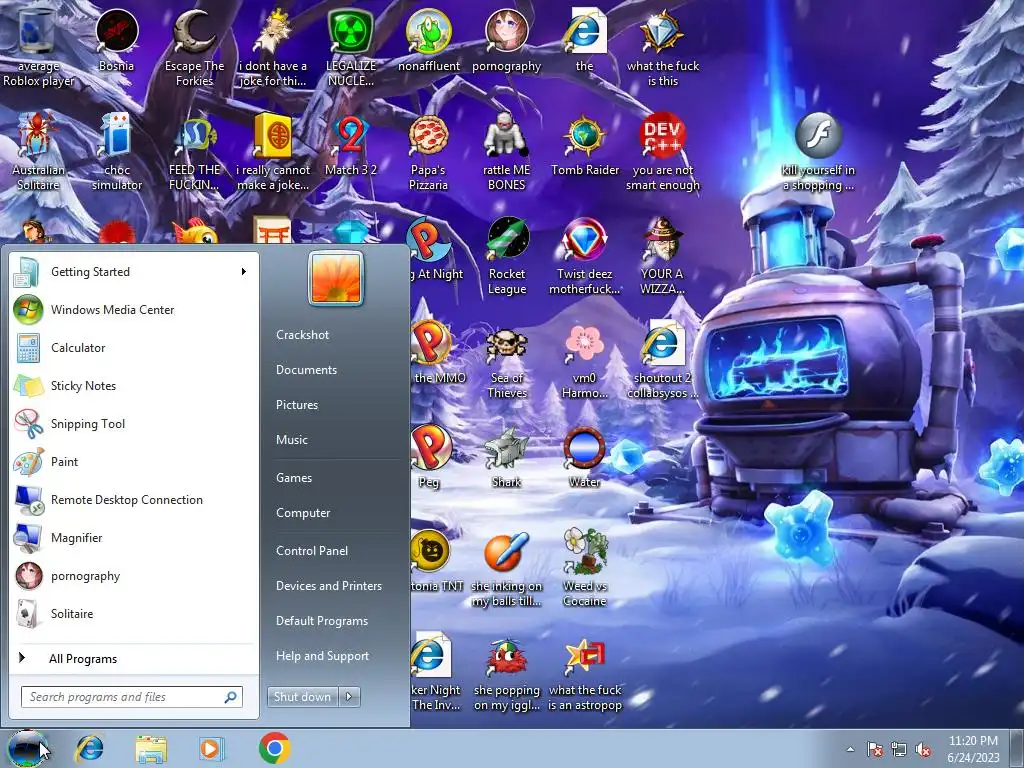The width and height of the screenshot is (1024, 768).
Task: Open Sticky Notes in Start menu
Action: tap(135, 385)
